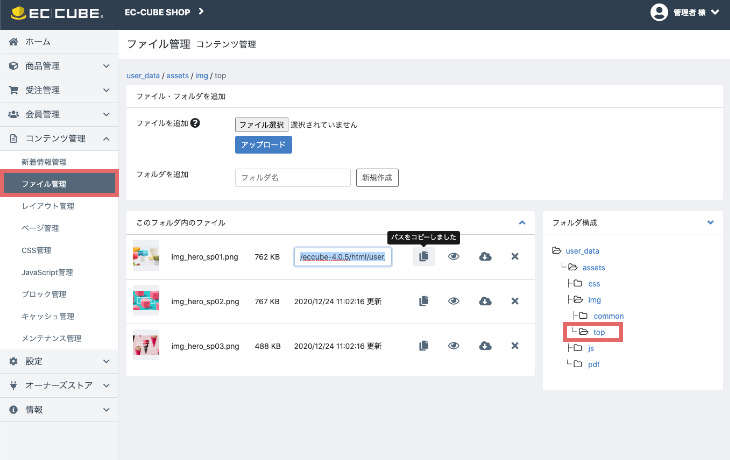Click img breadcrumb link
The image size is (730, 460).
pyautogui.click(x=202, y=75)
